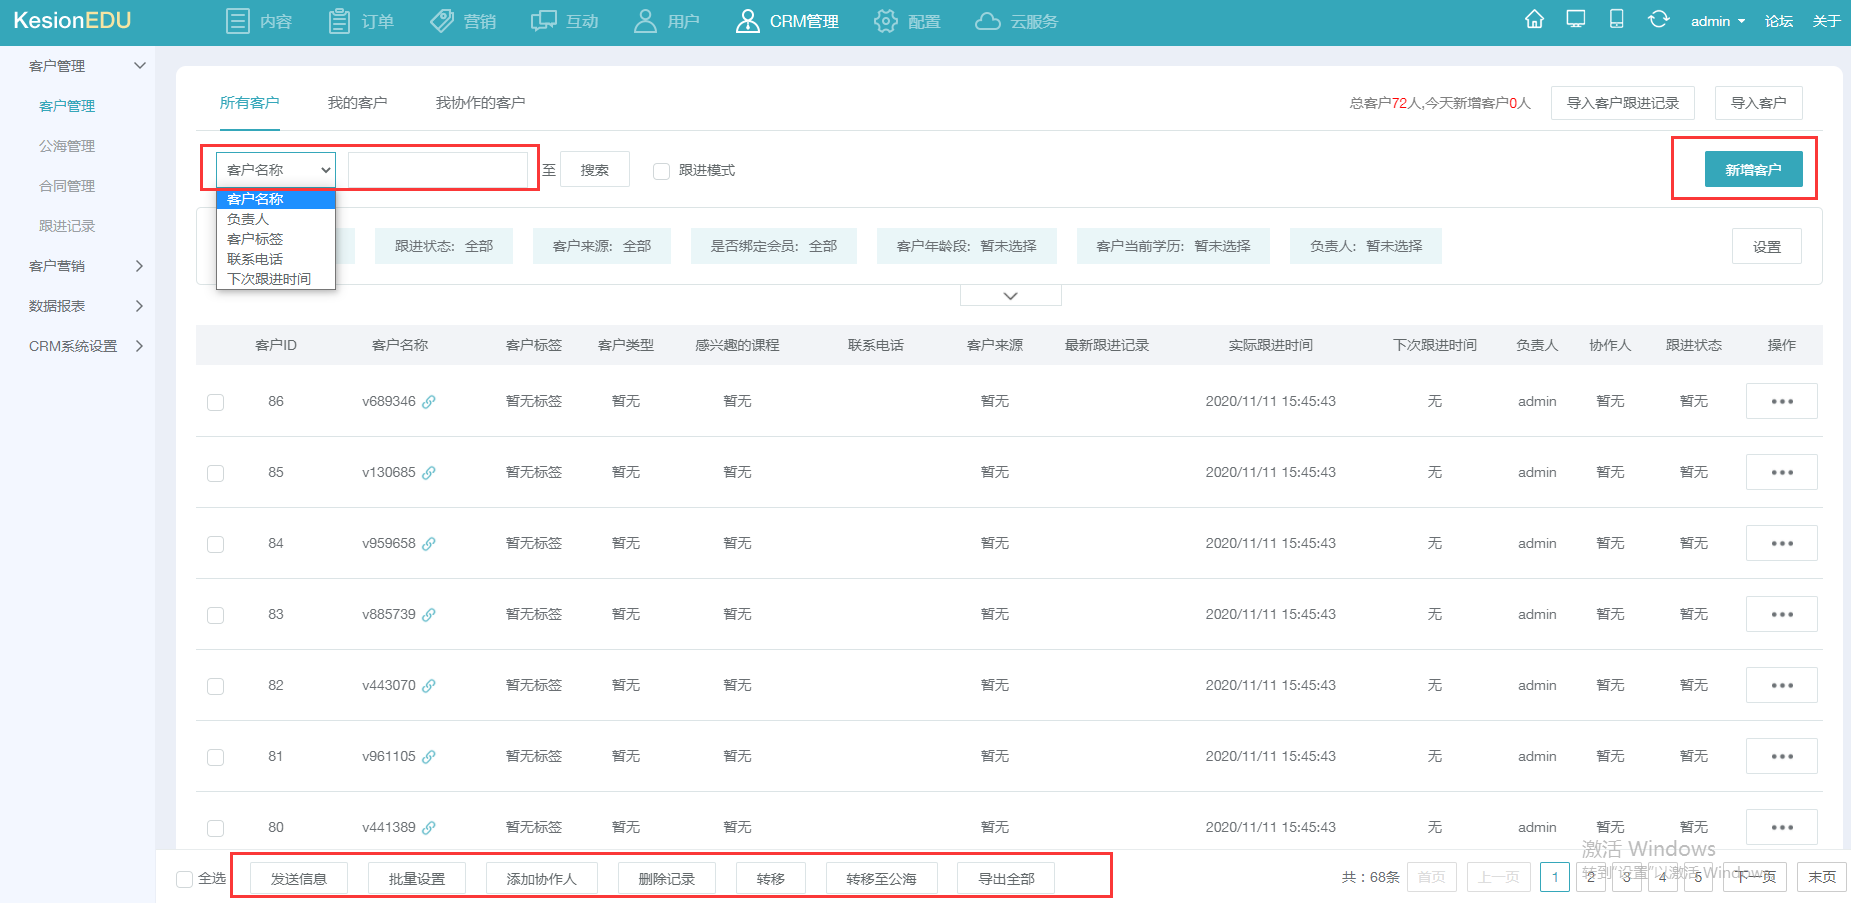Open the 客户名称 search field dropdown
This screenshot has height=903, width=1851.
(x=276, y=170)
